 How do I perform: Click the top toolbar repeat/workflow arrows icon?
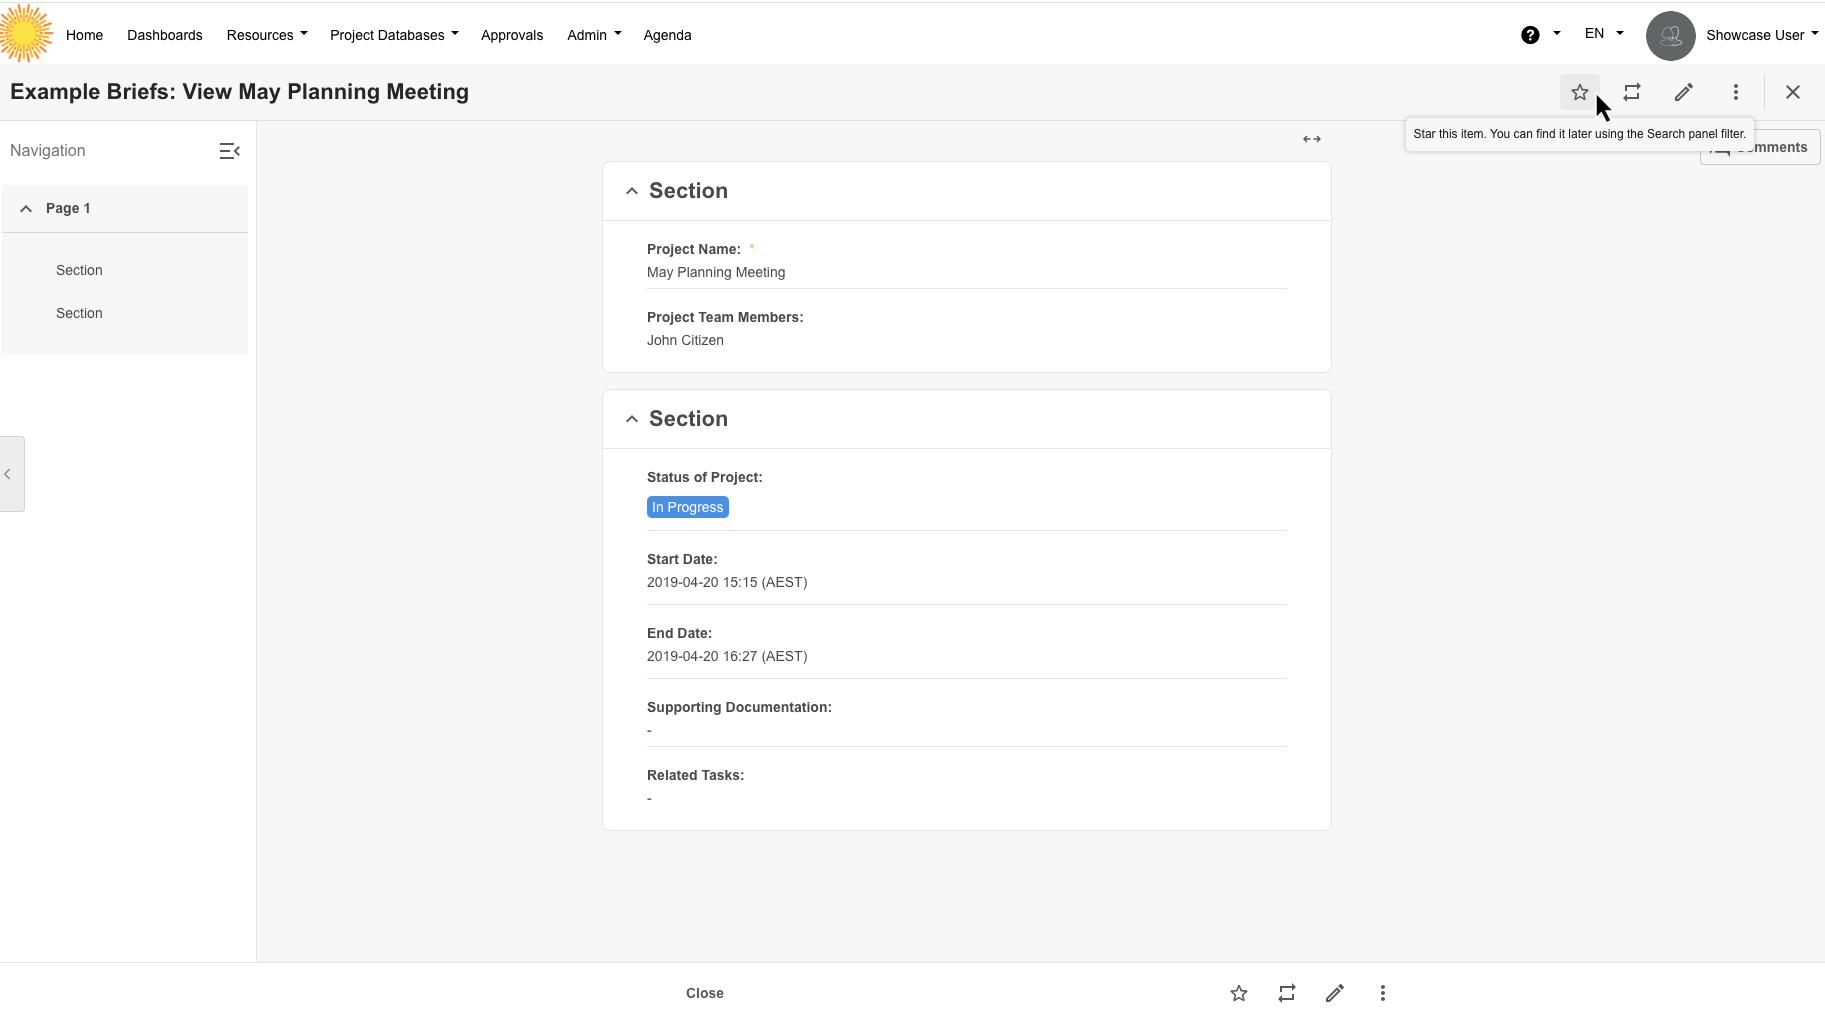point(1631,92)
